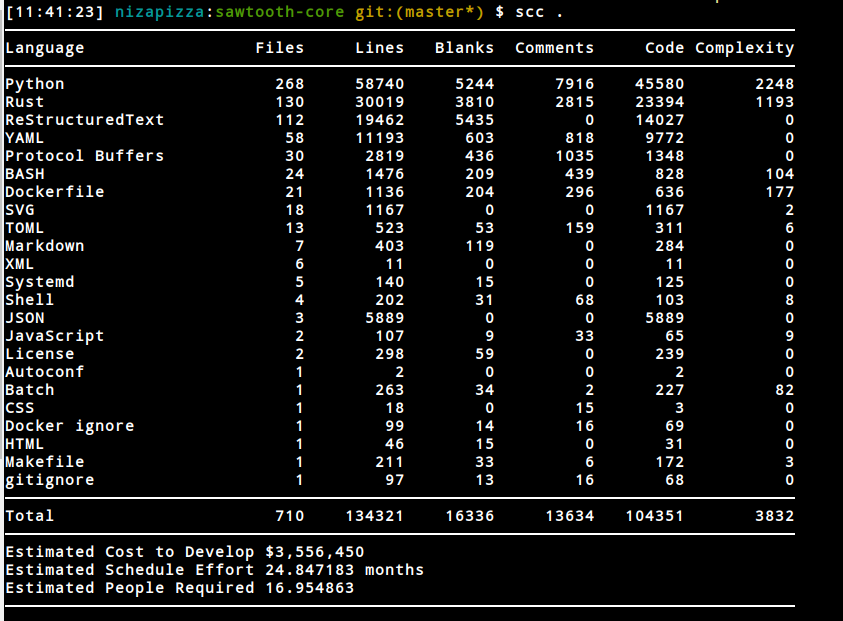Click Batch complexity value 82

[x=784, y=390]
